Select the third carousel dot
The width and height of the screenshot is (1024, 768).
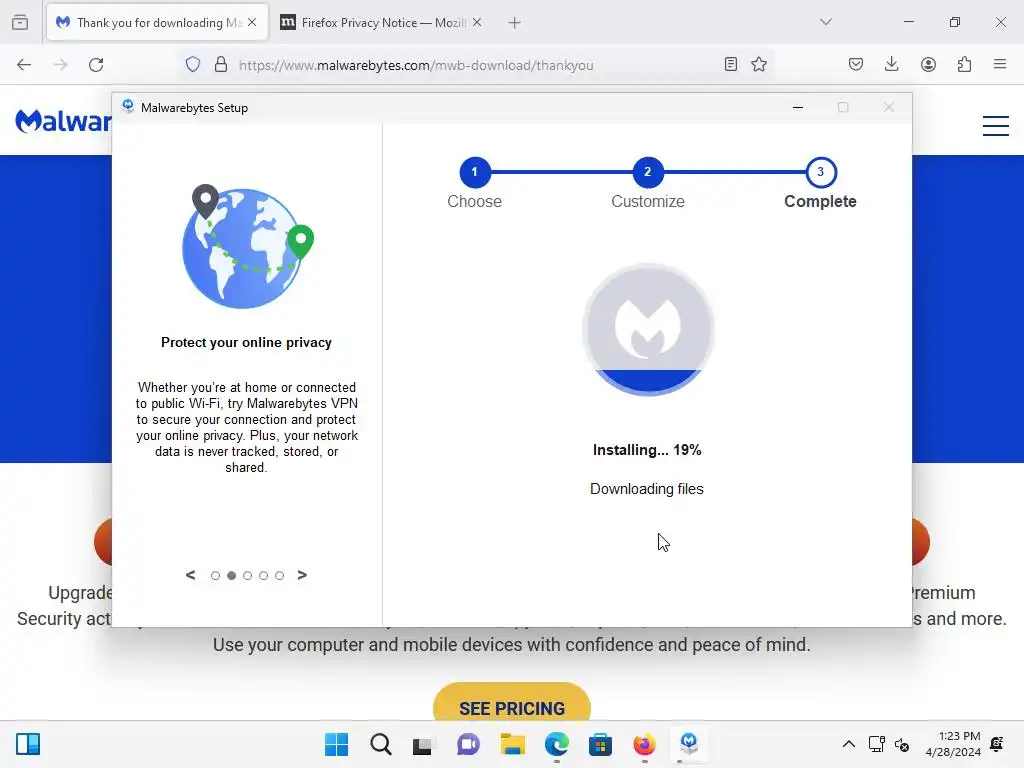coord(248,575)
